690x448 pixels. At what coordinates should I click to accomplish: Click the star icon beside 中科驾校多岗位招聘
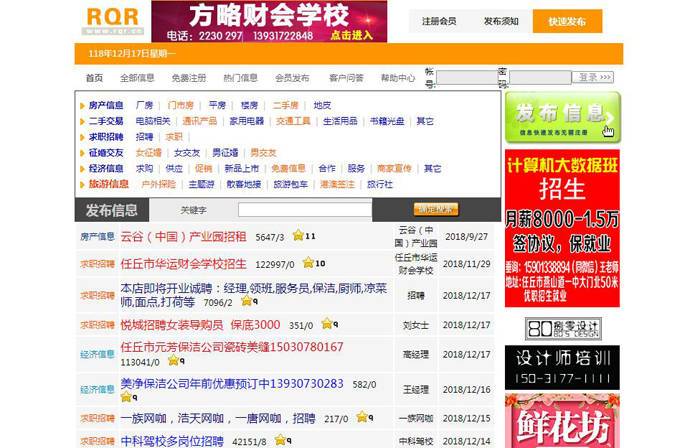tap(281, 440)
